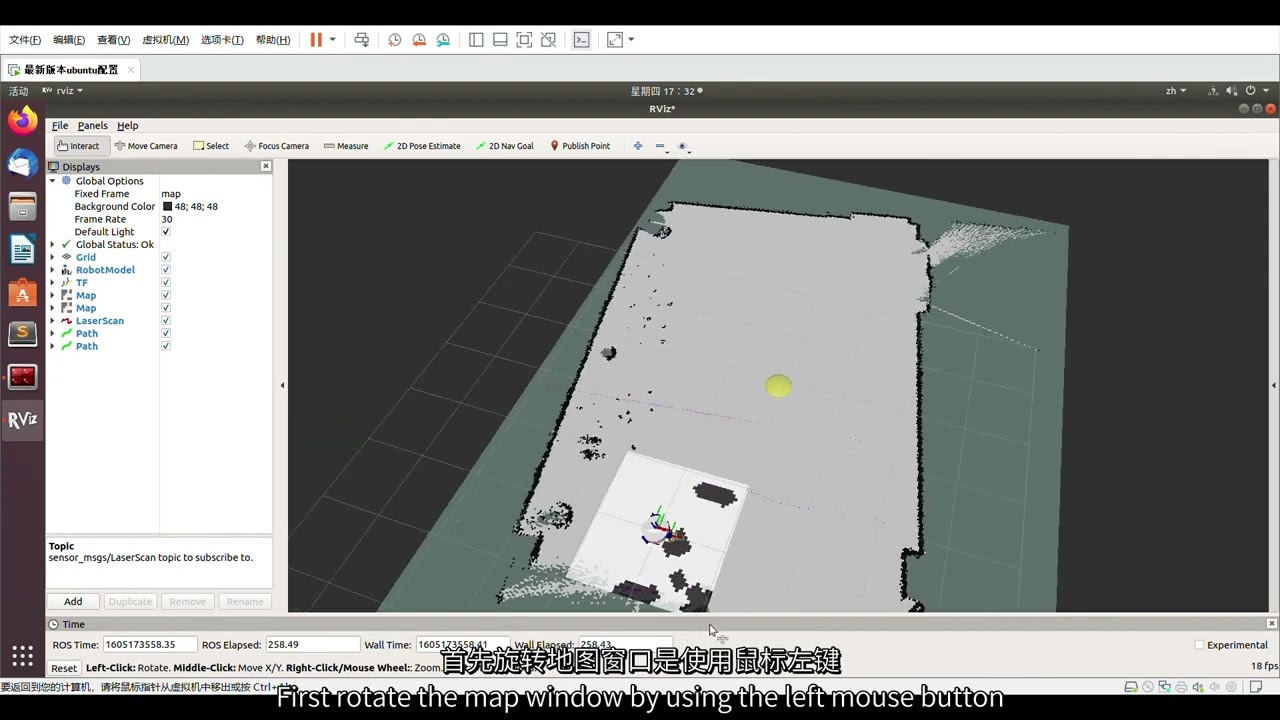This screenshot has width=1280, height=720.
Task: Open Thunderbird Mail from the dock
Action: [22, 164]
